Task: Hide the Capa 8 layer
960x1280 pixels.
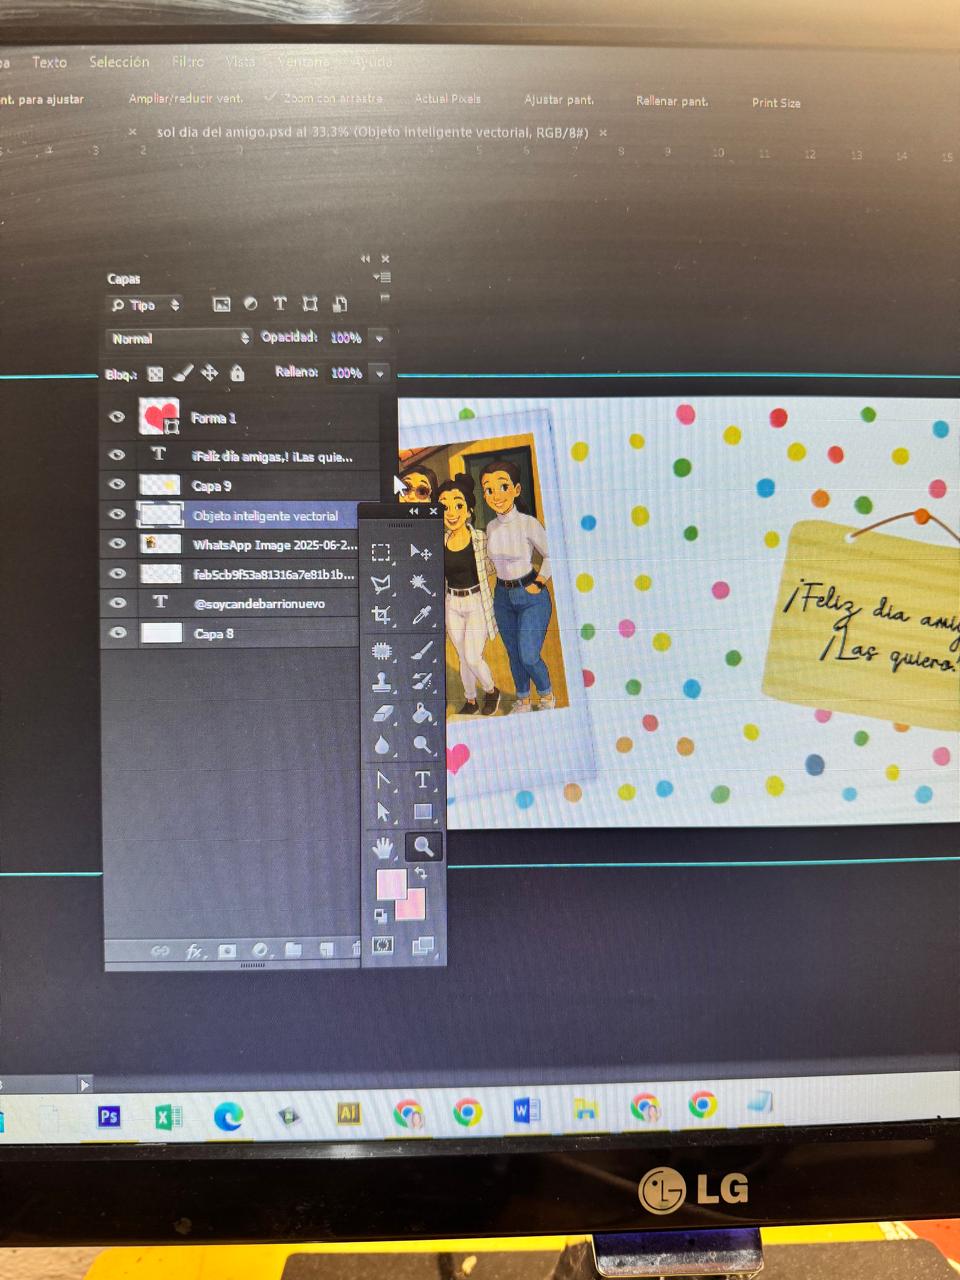Action: point(117,633)
